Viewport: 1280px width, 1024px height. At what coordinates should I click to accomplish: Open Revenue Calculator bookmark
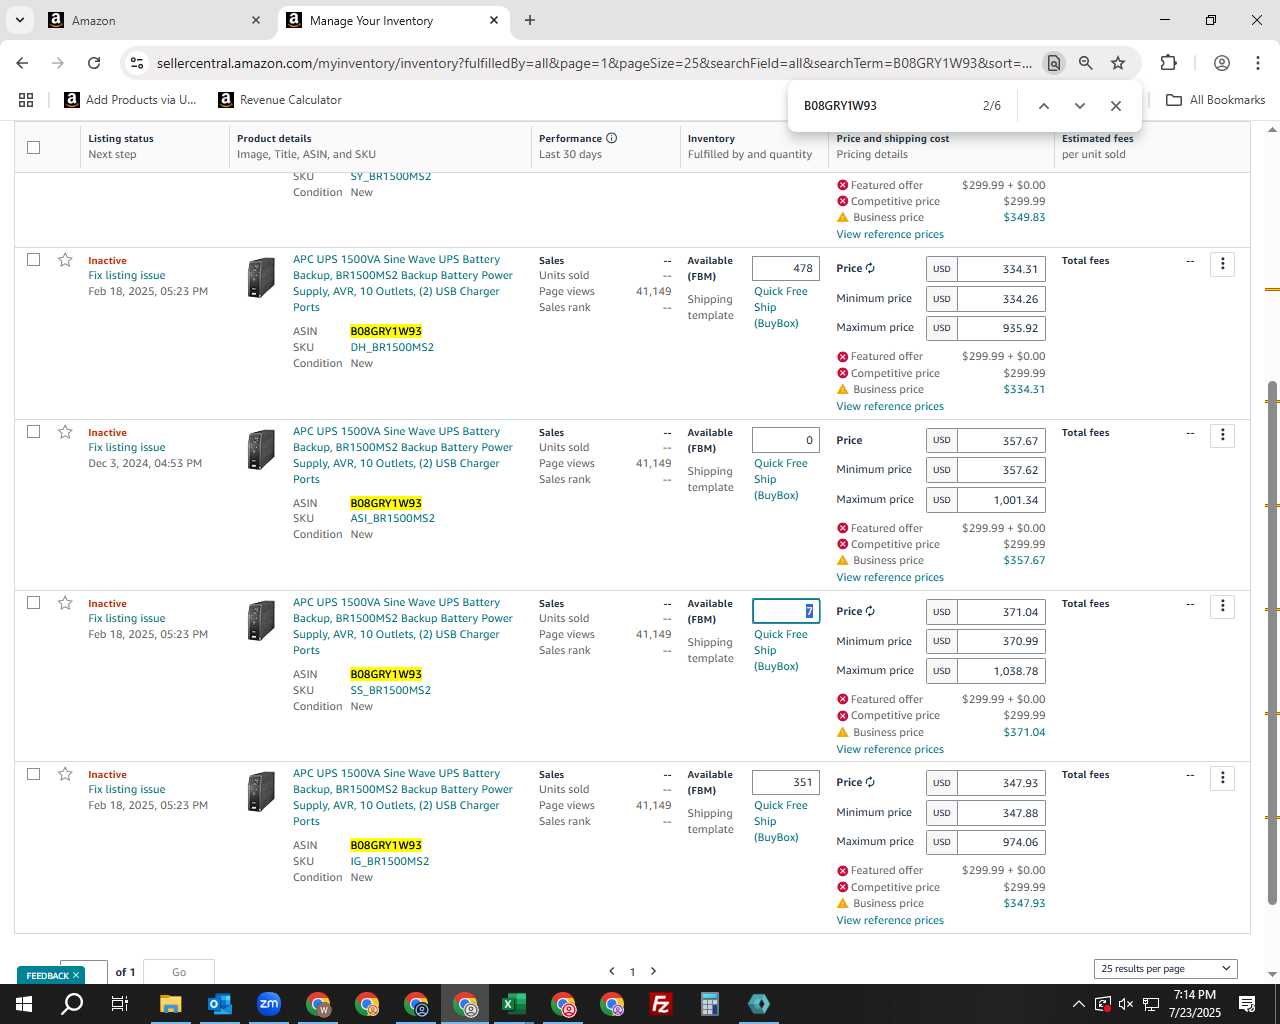tap(280, 100)
